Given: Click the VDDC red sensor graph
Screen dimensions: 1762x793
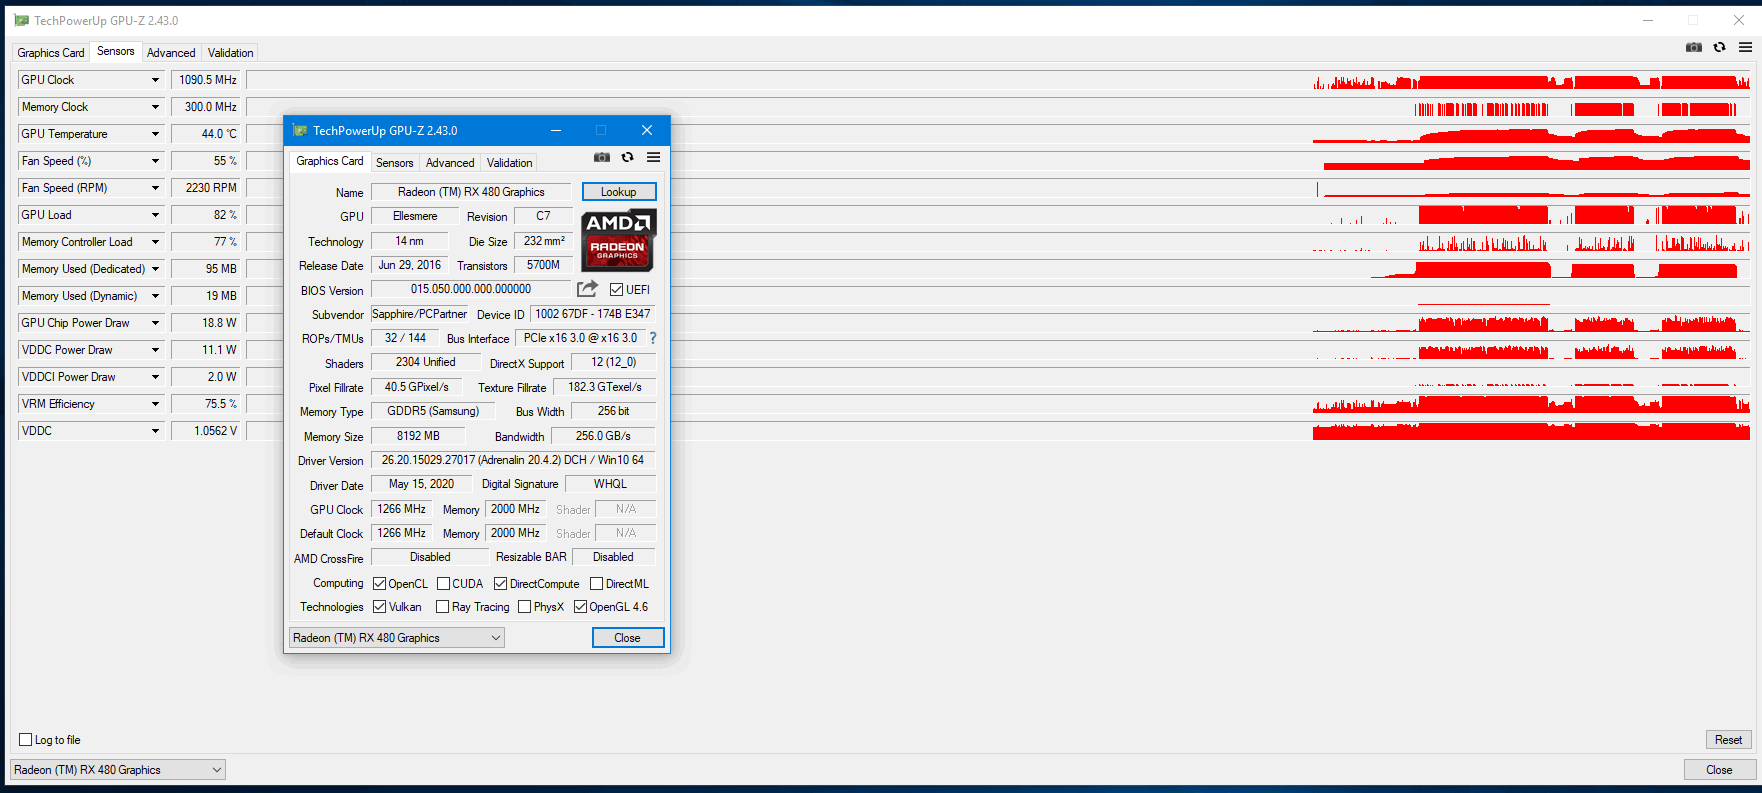Looking at the screenshot, I should click(998, 431).
